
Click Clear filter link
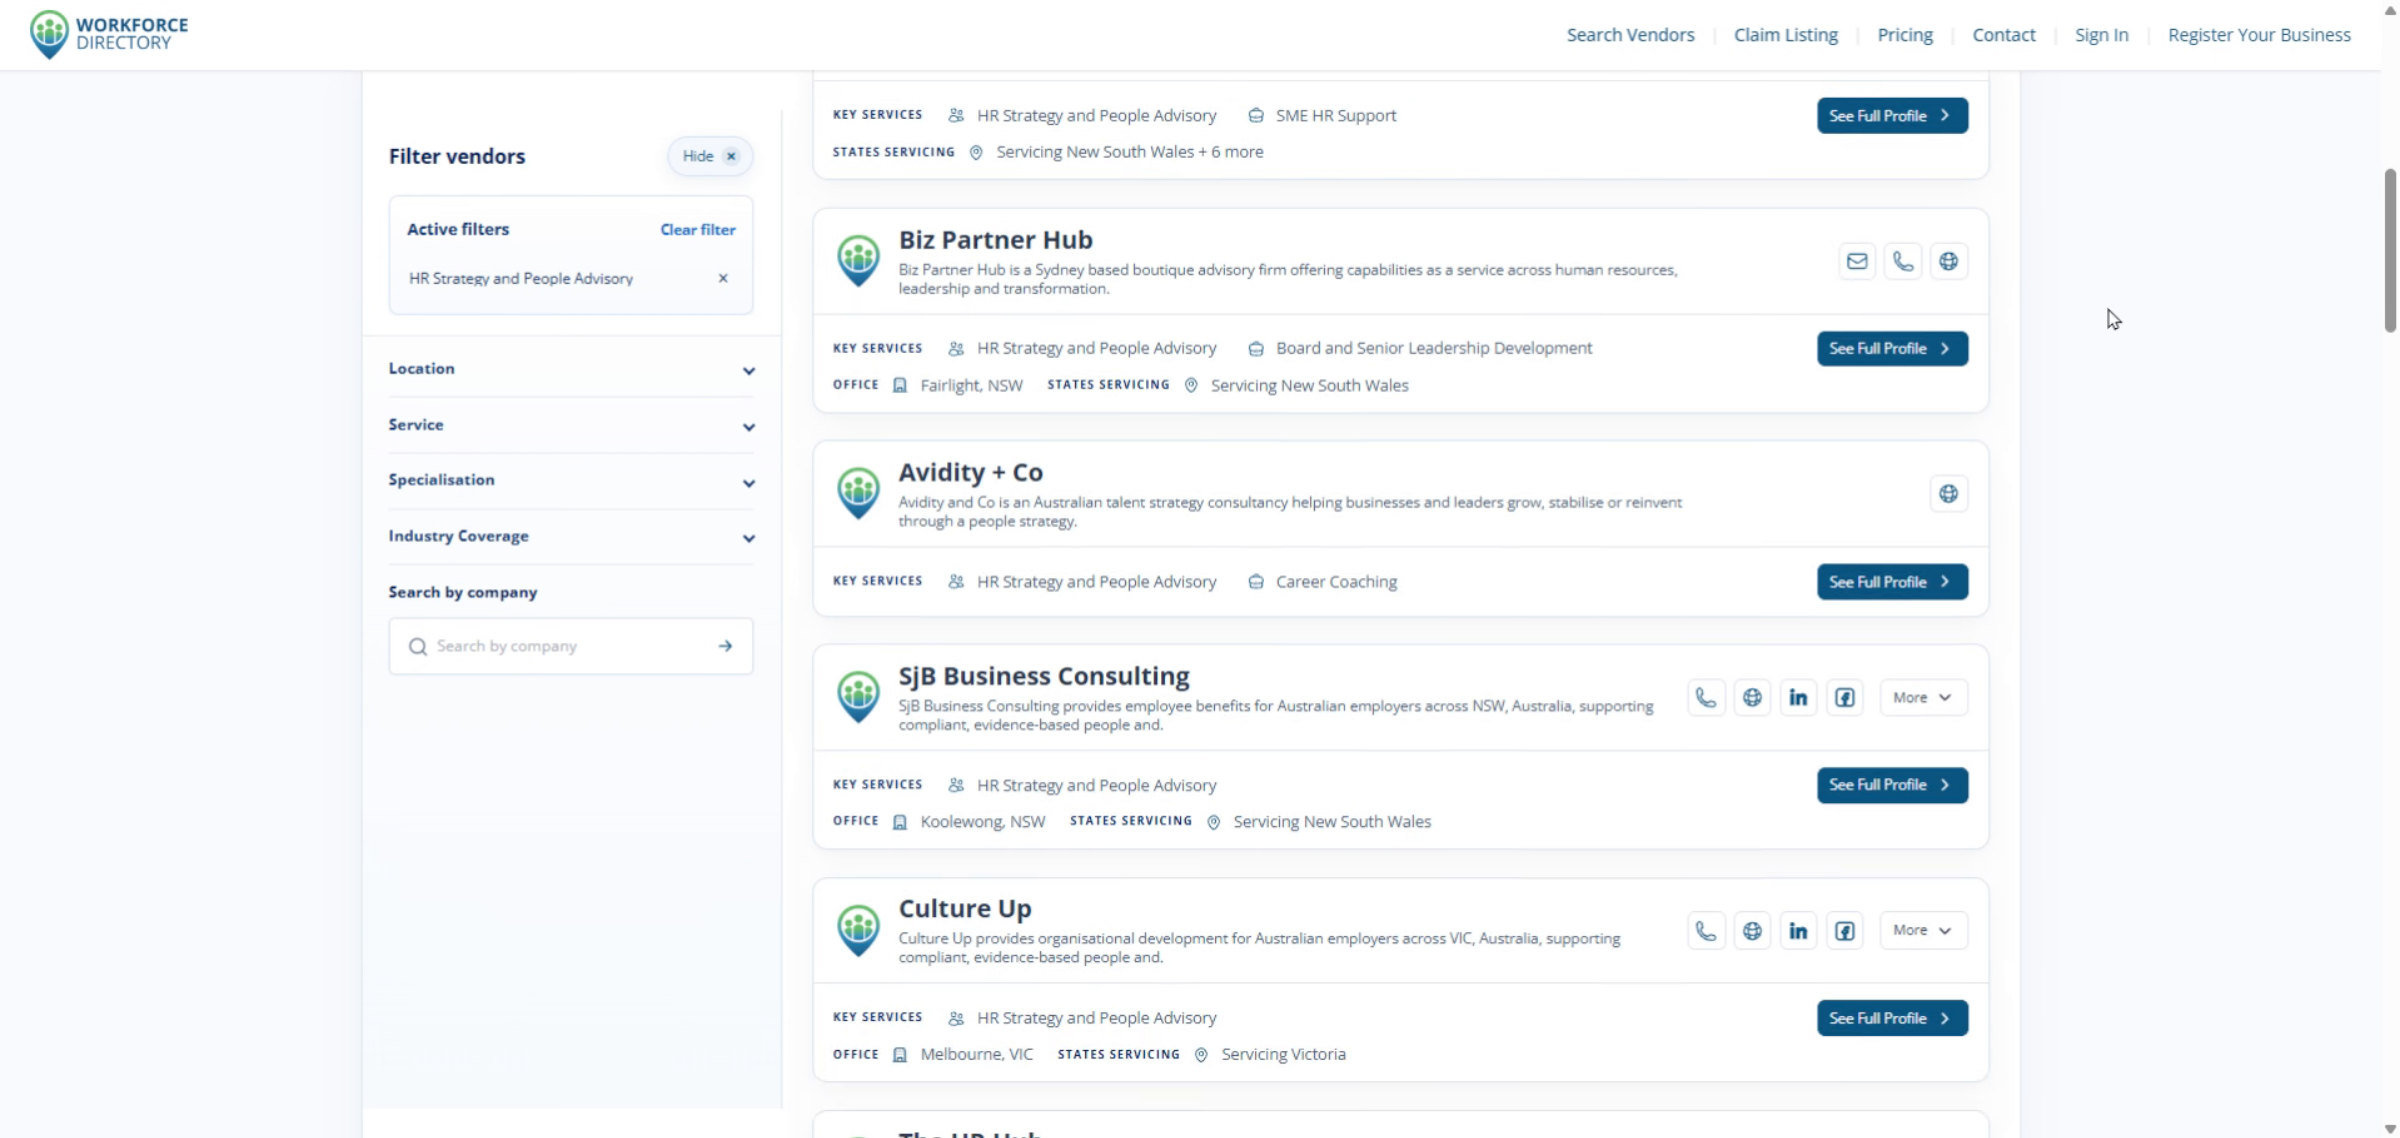pos(697,230)
